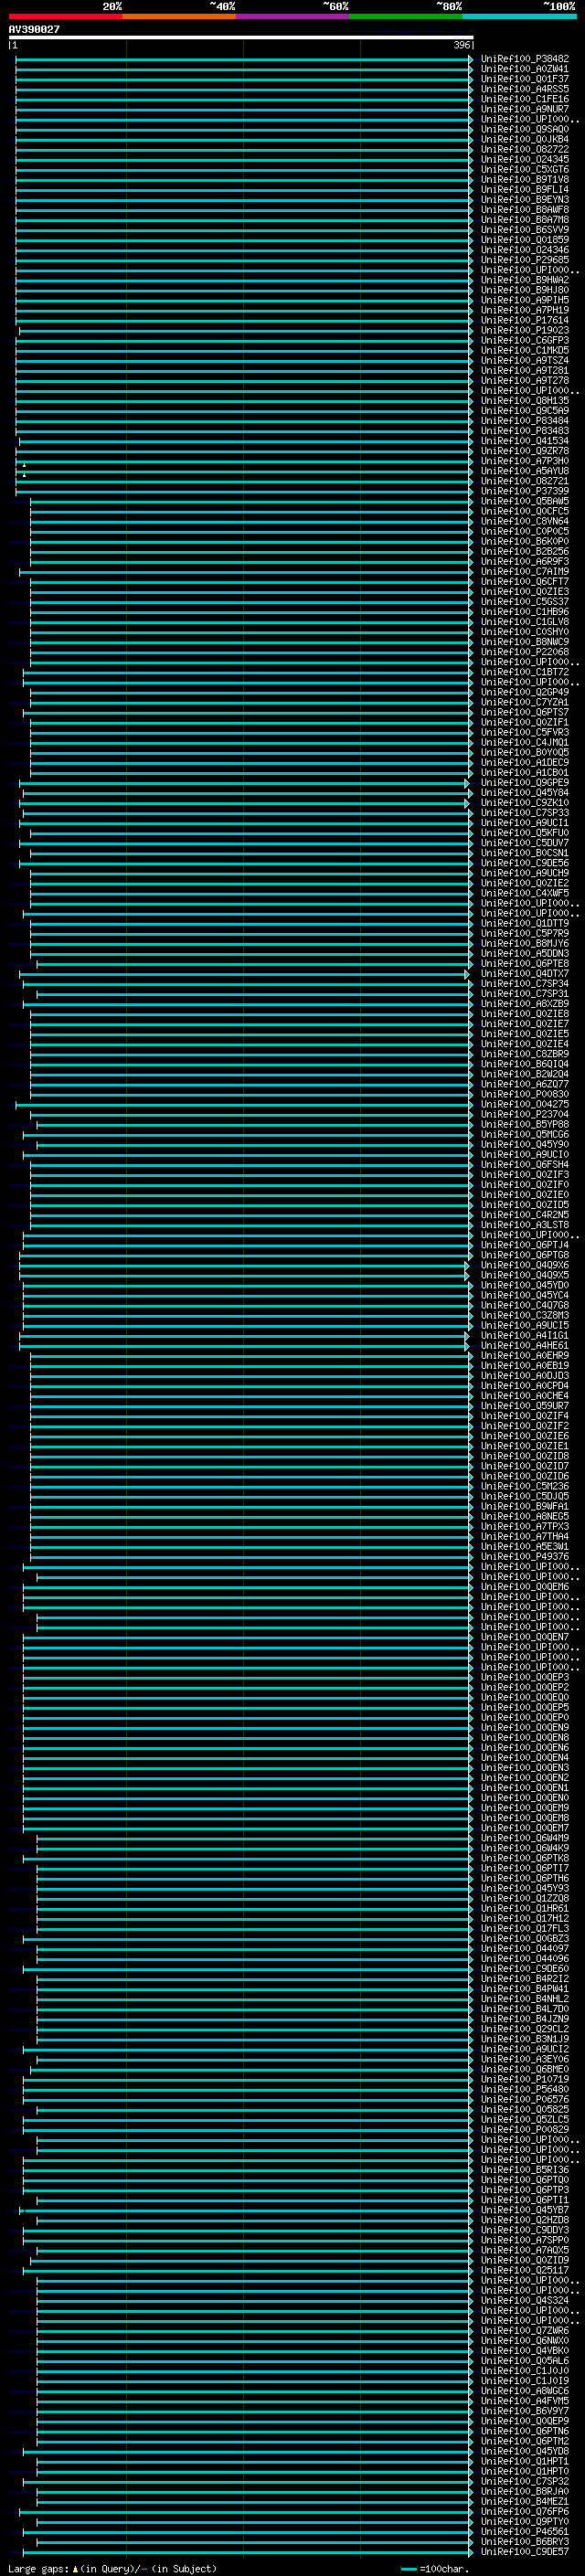Select the label UniRef100_P83483
Image resolution: width=585 pixels, height=2576 pixels.
pyautogui.click(x=525, y=431)
